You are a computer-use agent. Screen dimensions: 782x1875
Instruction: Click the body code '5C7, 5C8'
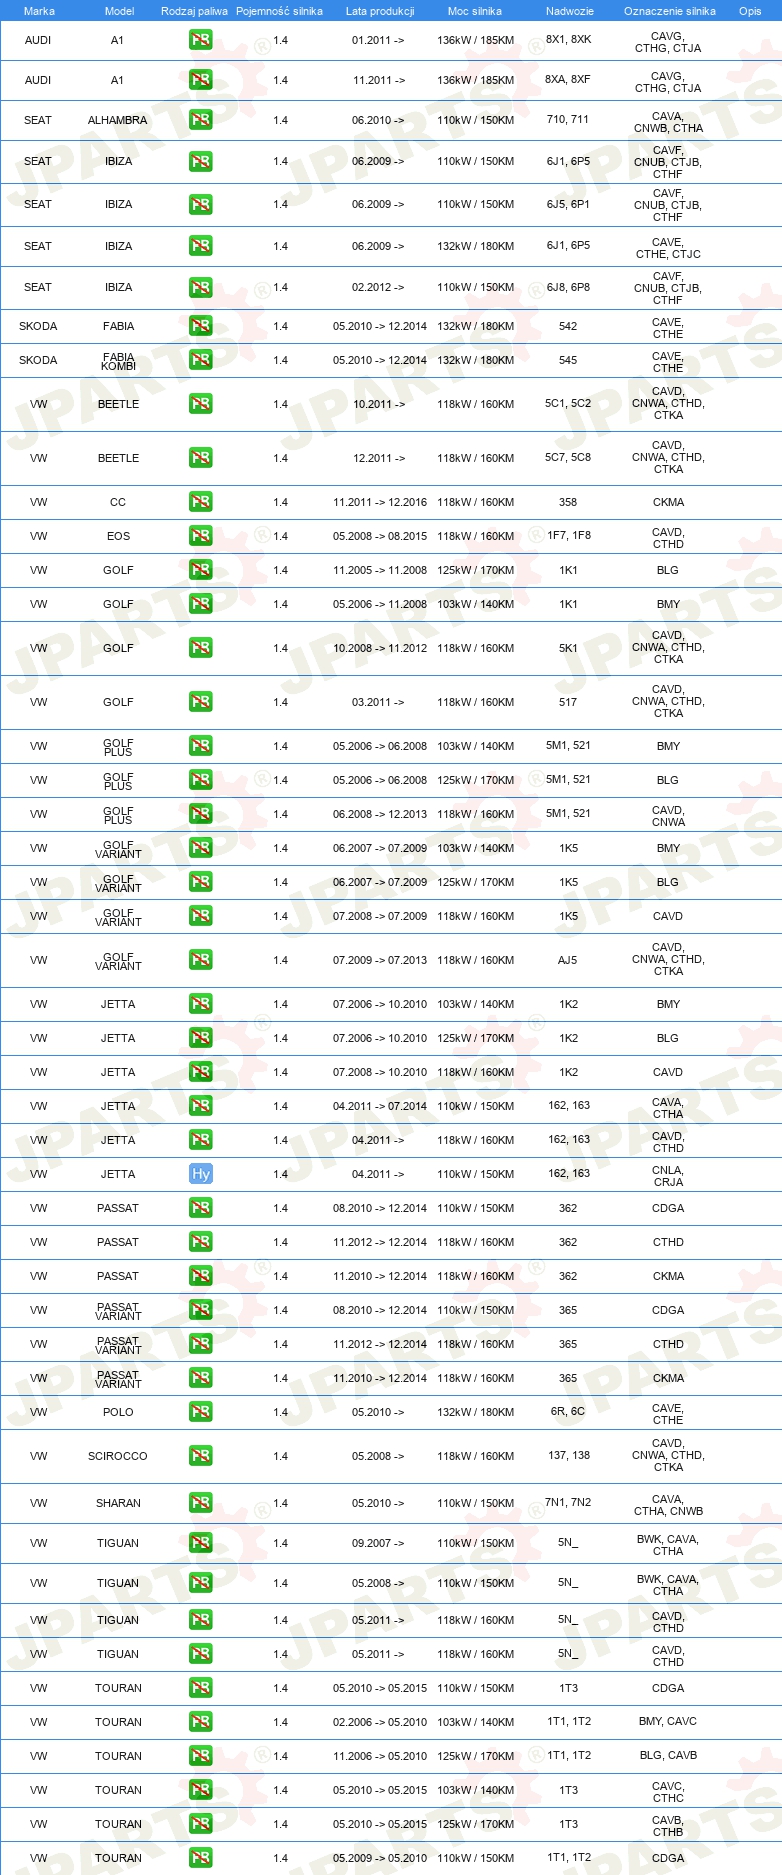(568, 457)
